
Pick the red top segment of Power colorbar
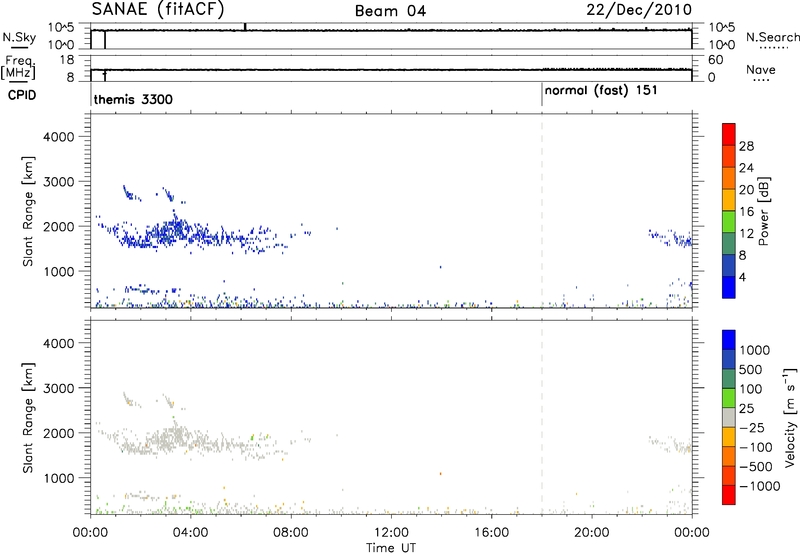coord(729,134)
